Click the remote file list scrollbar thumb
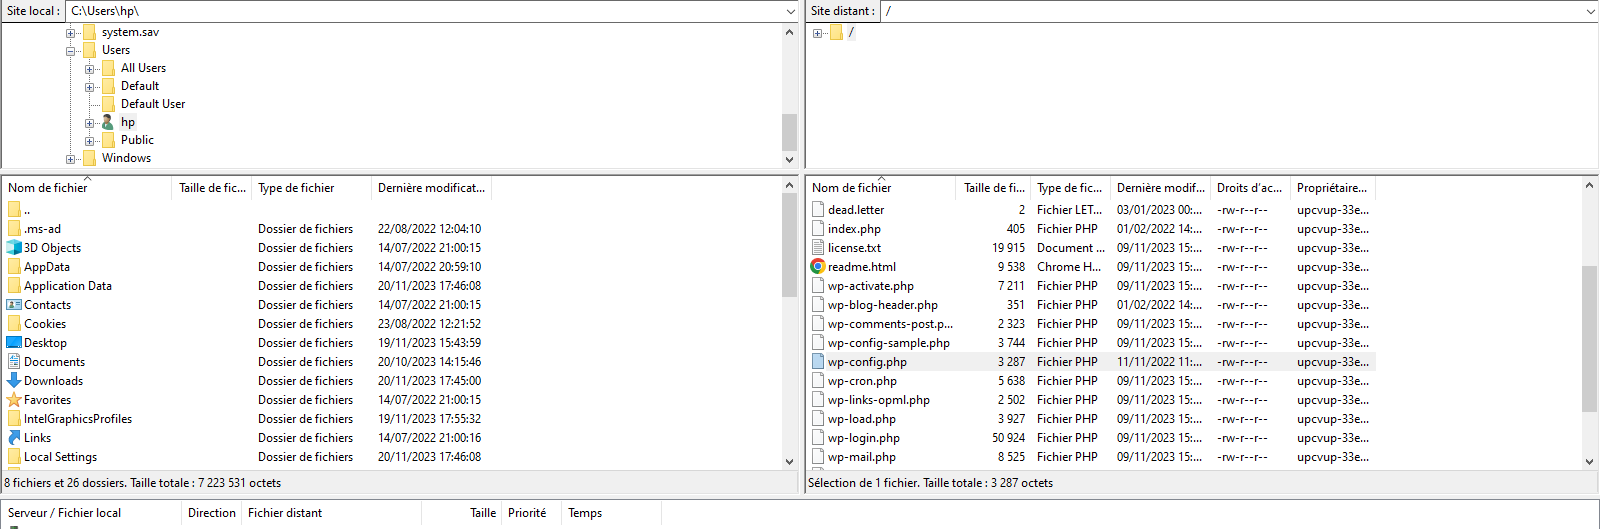 (1589, 339)
